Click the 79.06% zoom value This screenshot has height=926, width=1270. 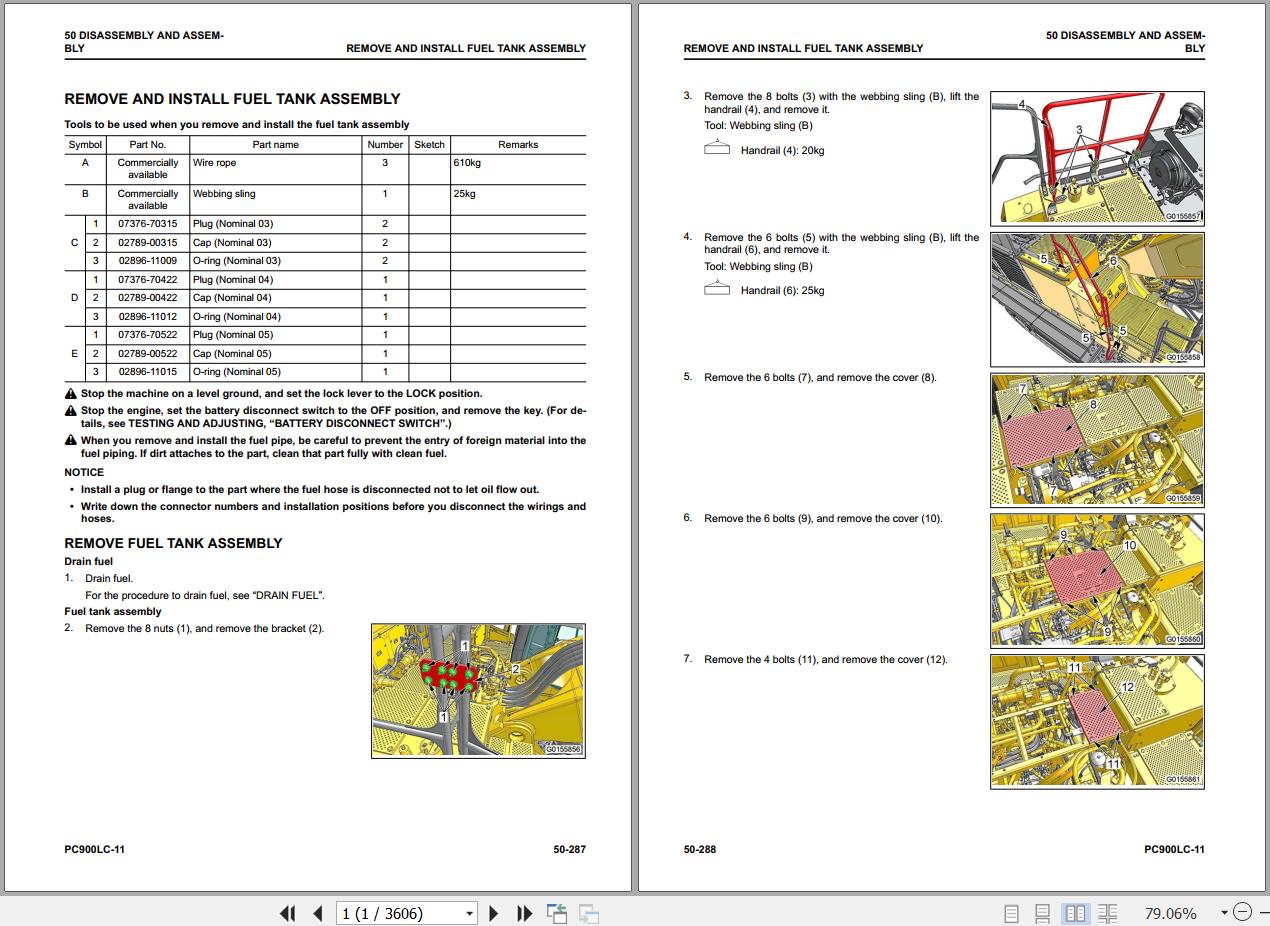tap(1169, 913)
